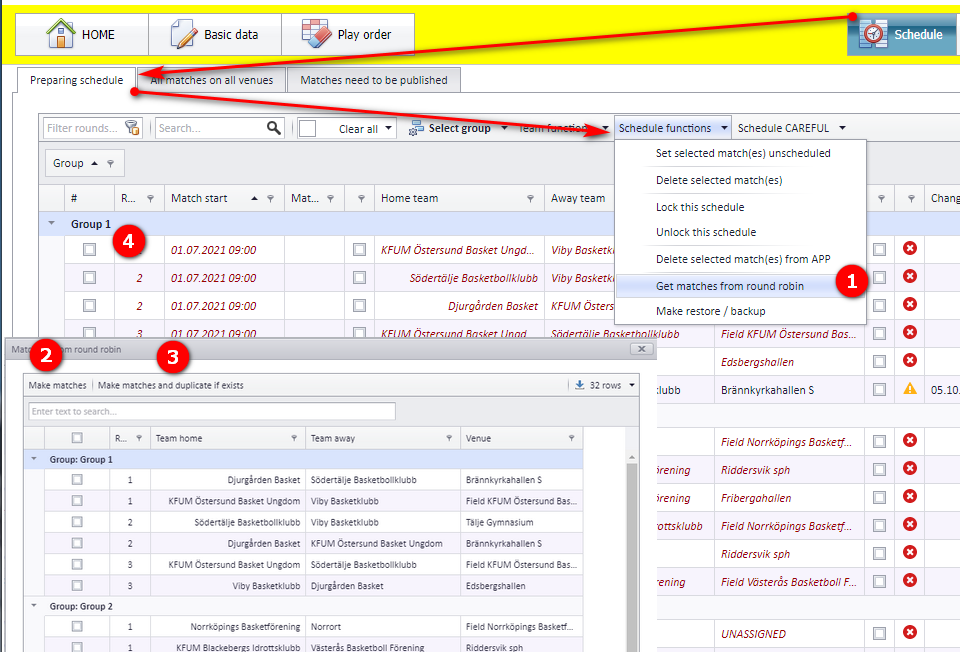Click the red X on Field Västerås Basketboll row
The height and width of the screenshot is (652, 960).
[x=910, y=580]
